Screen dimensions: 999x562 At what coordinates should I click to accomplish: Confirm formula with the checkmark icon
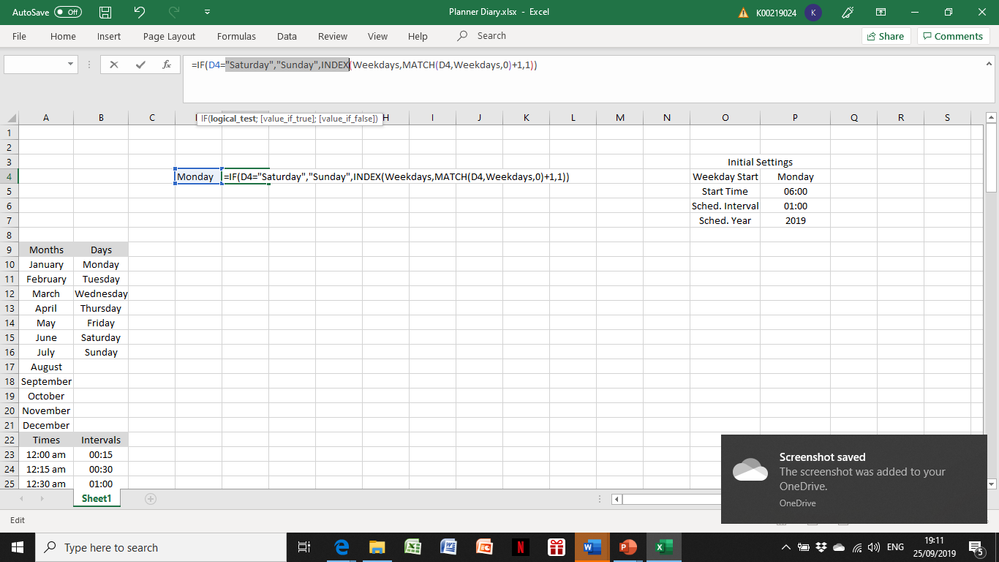[x=140, y=64]
